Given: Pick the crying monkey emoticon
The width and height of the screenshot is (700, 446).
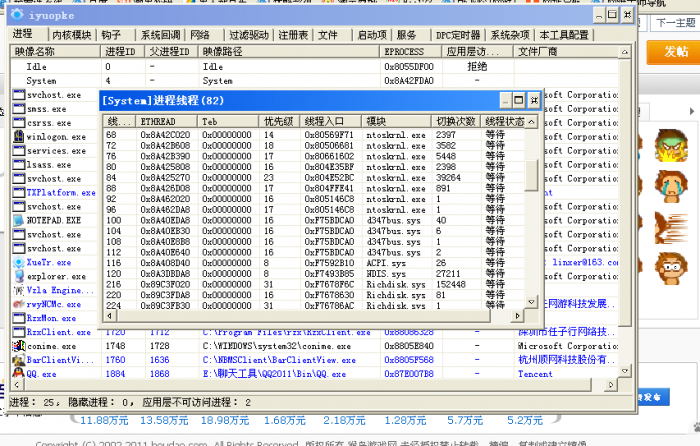Looking at the screenshot, I should [x=671, y=187].
